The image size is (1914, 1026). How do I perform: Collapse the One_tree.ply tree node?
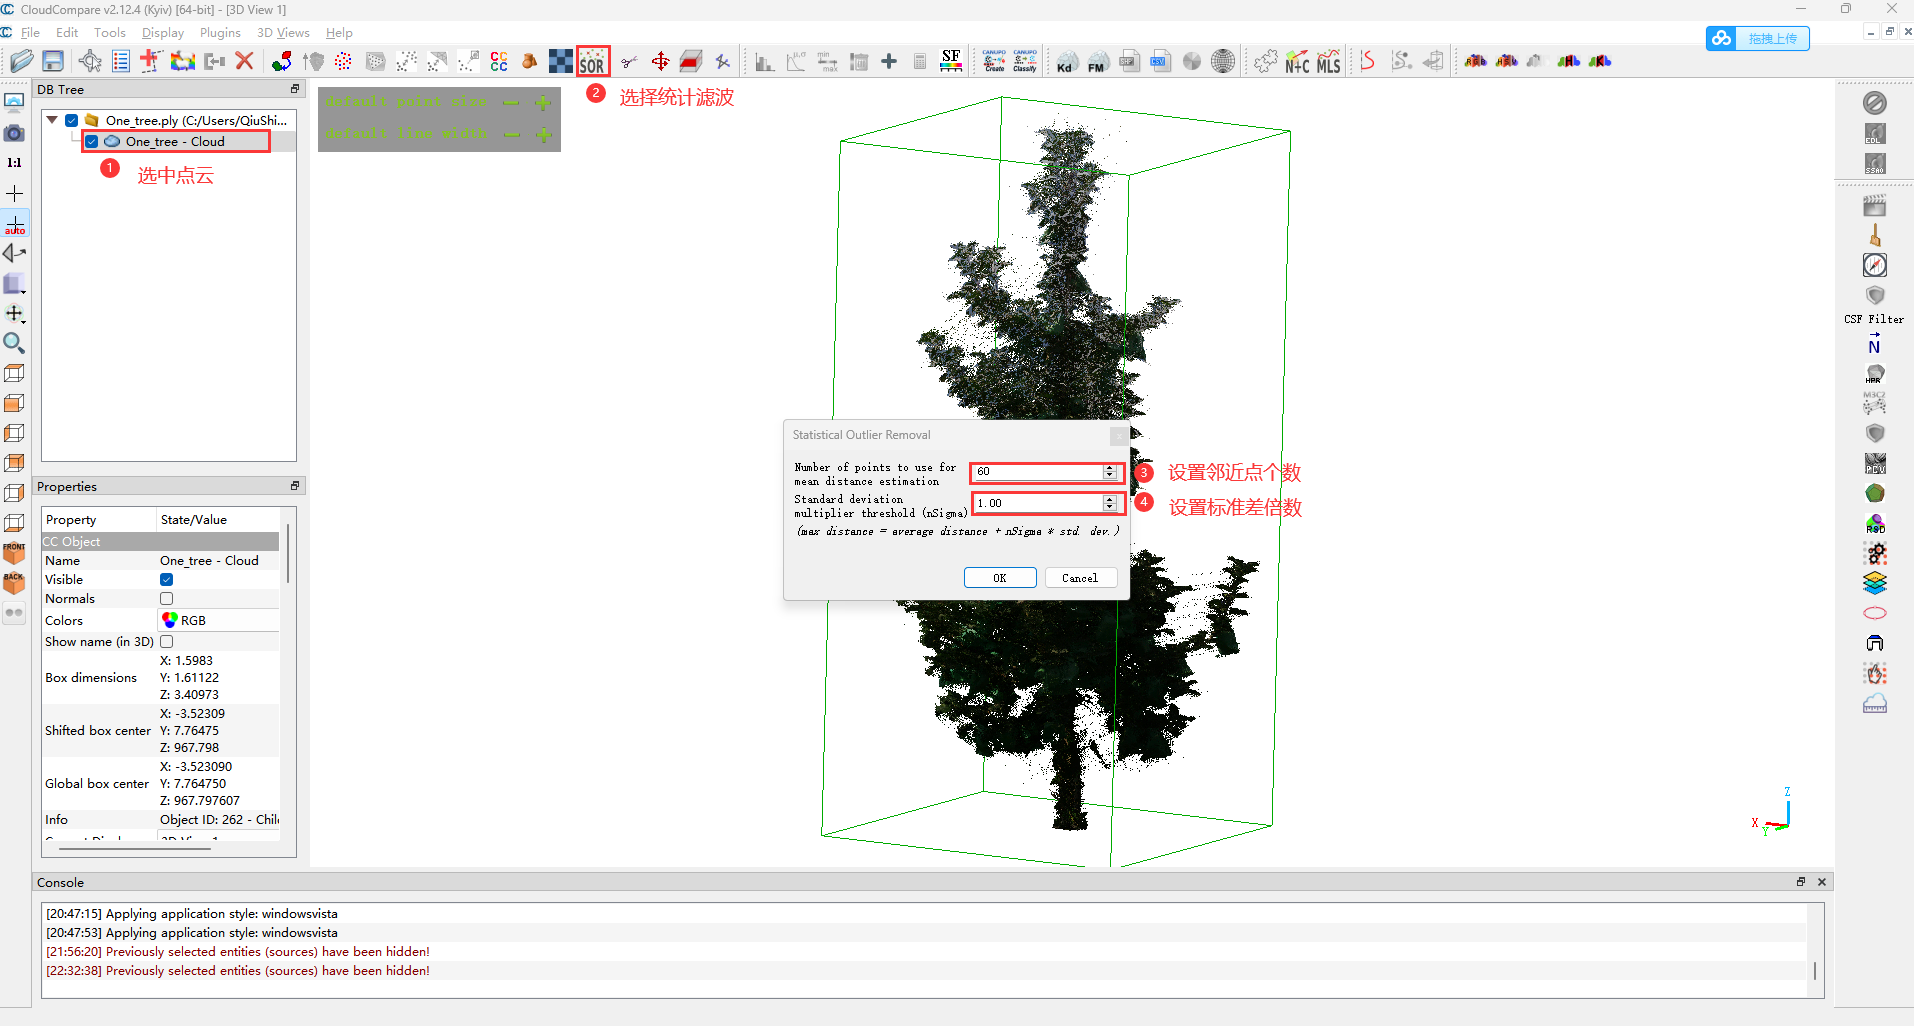point(52,120)
